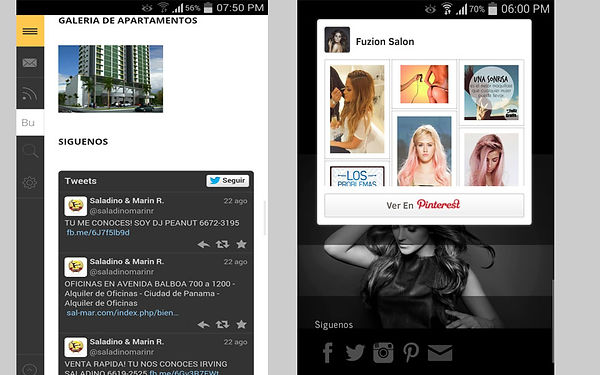This screenshot has width=600, height=375.
Task: Open the pin of the woman with pink hair looking down
Action: (x=491, y=159)
